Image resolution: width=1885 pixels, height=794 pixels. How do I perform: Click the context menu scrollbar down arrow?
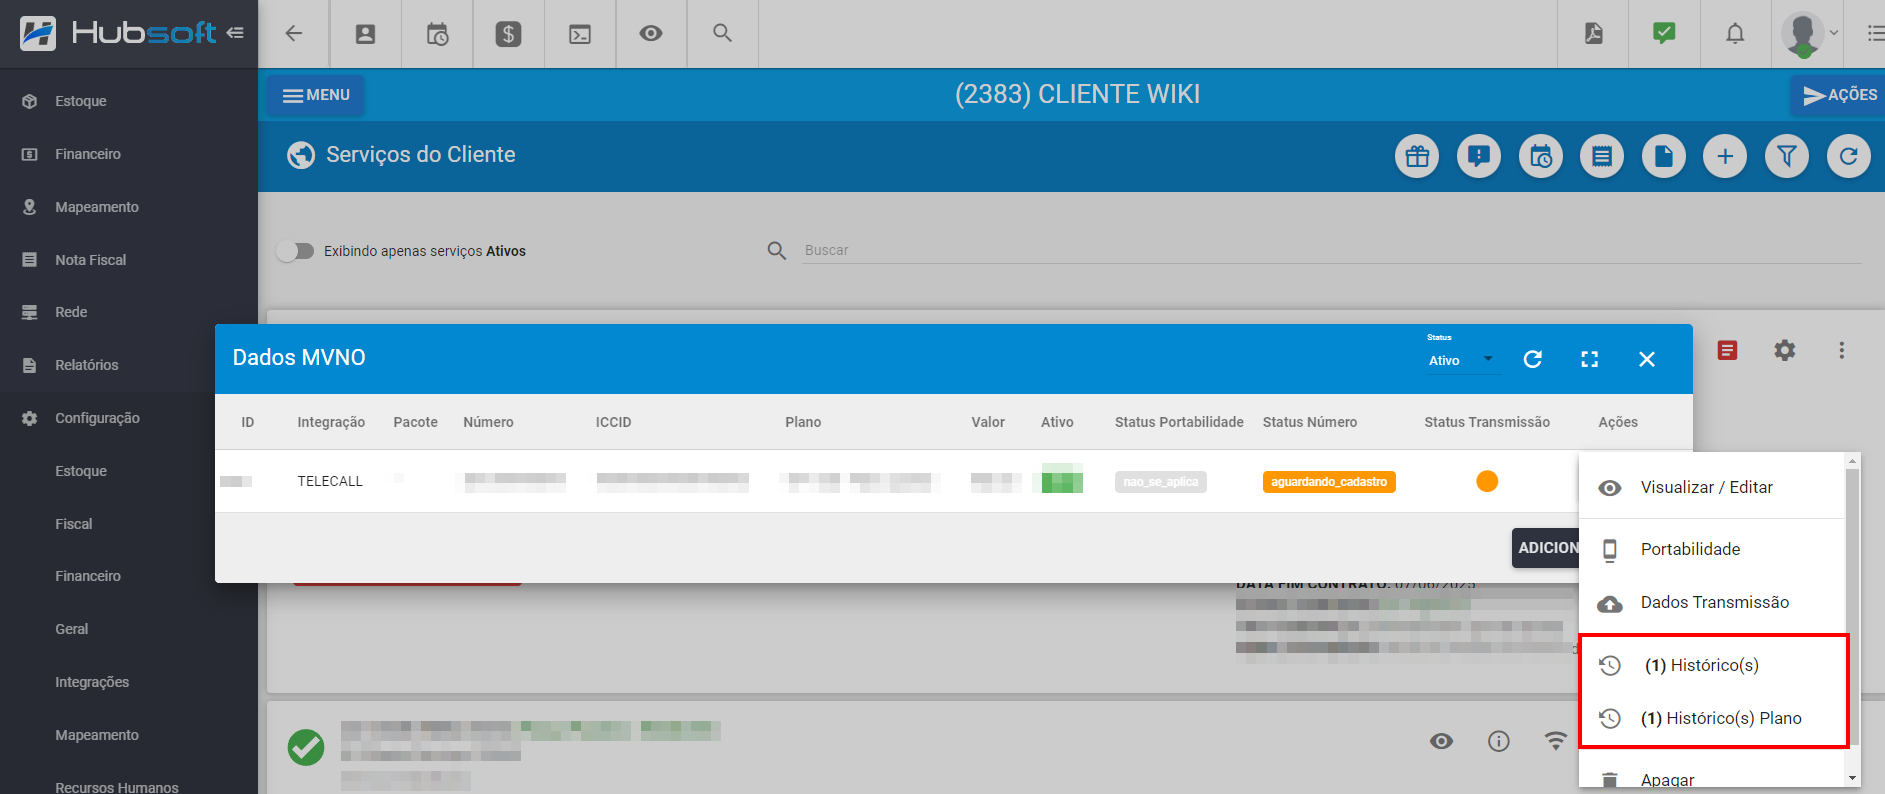coord(1852,778)
